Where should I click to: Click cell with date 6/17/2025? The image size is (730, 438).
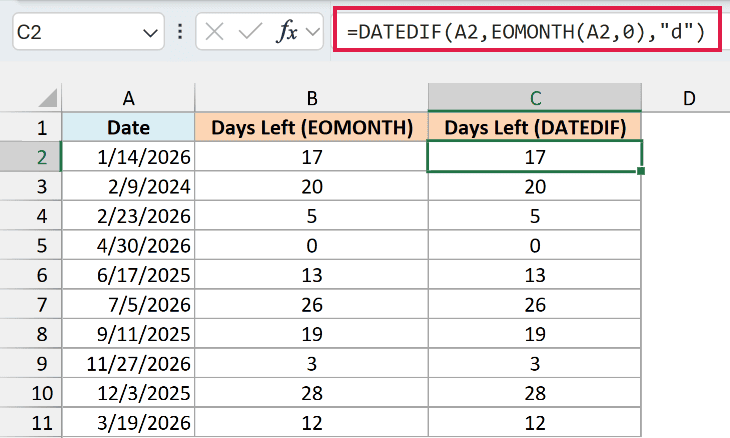128,275
